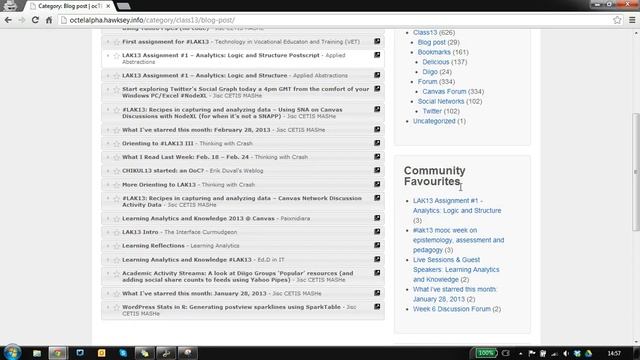Open the Social Networks category
Viewport: 640px width, 360px height.
pyautogui.click(x=441, y=101)
